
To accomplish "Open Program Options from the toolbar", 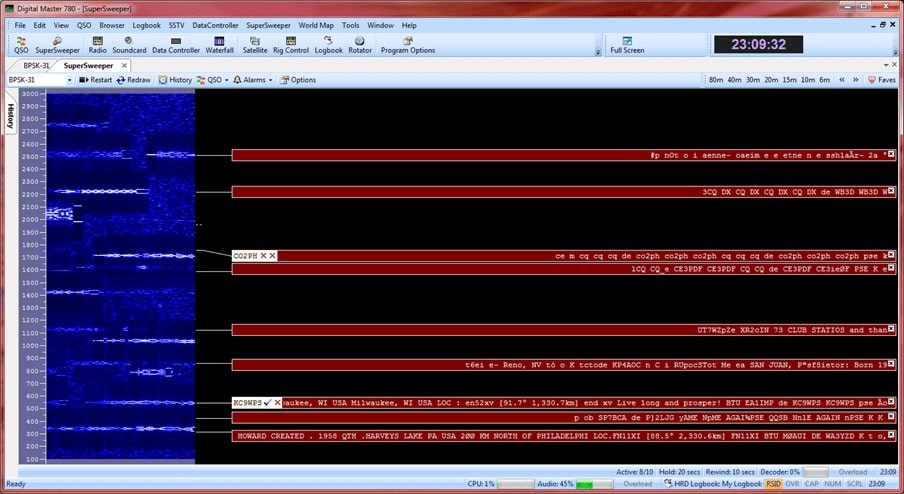I will 407,45.
